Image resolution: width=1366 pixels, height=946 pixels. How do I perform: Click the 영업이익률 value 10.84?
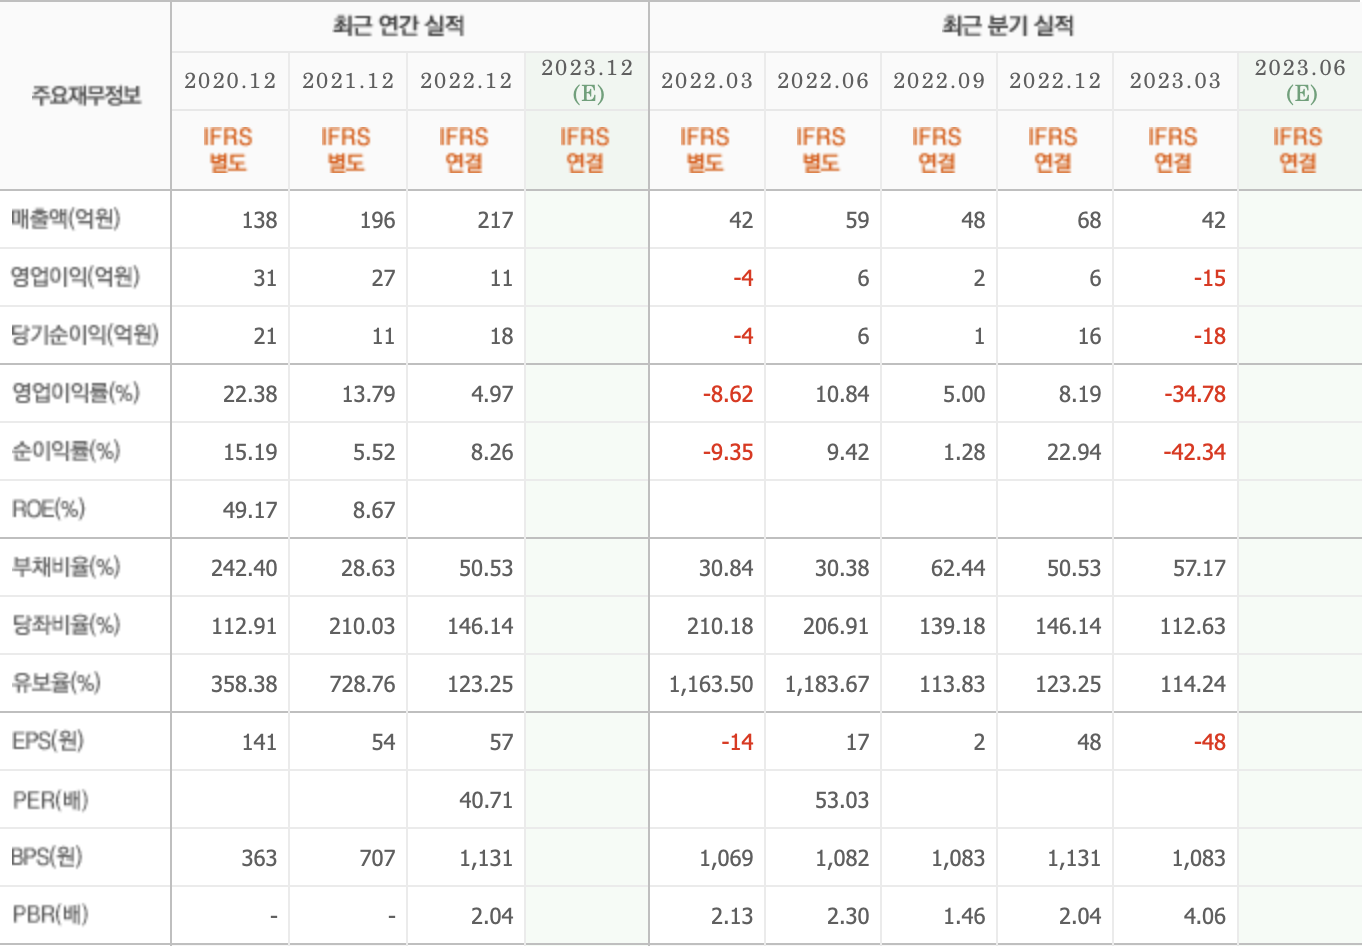pyautogui.click(x=842, y=394)
